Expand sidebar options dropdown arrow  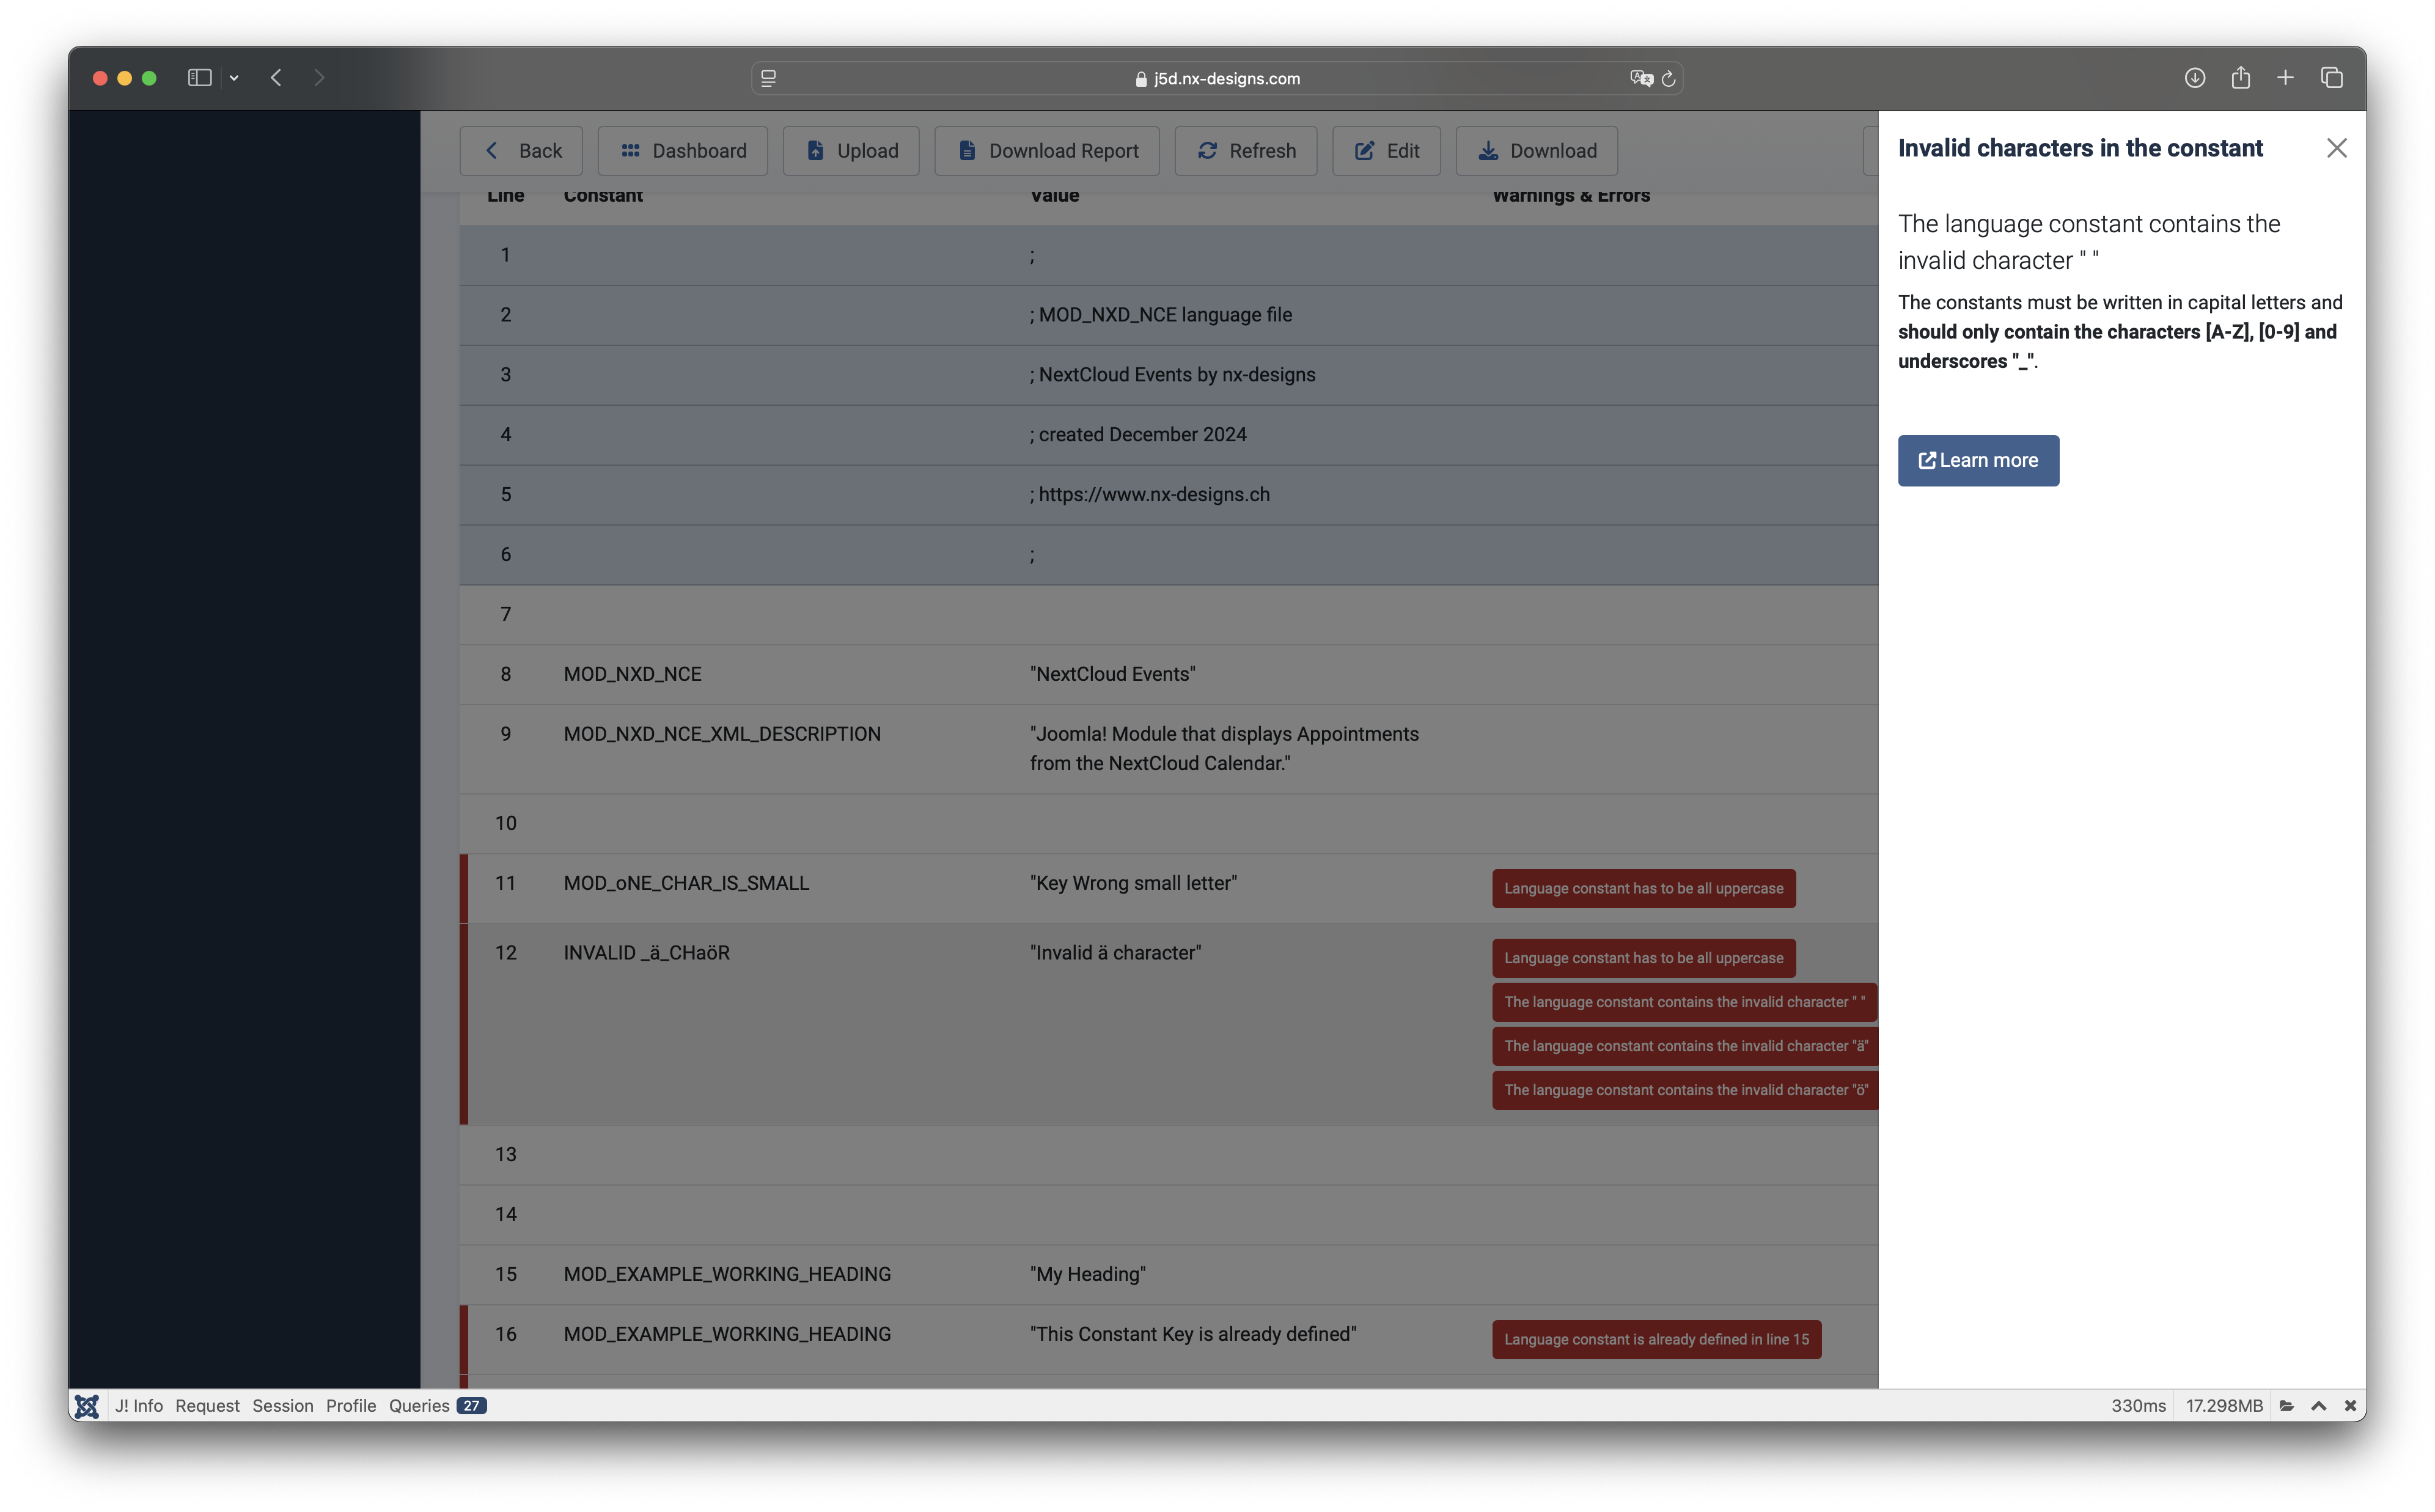(234, 78)
